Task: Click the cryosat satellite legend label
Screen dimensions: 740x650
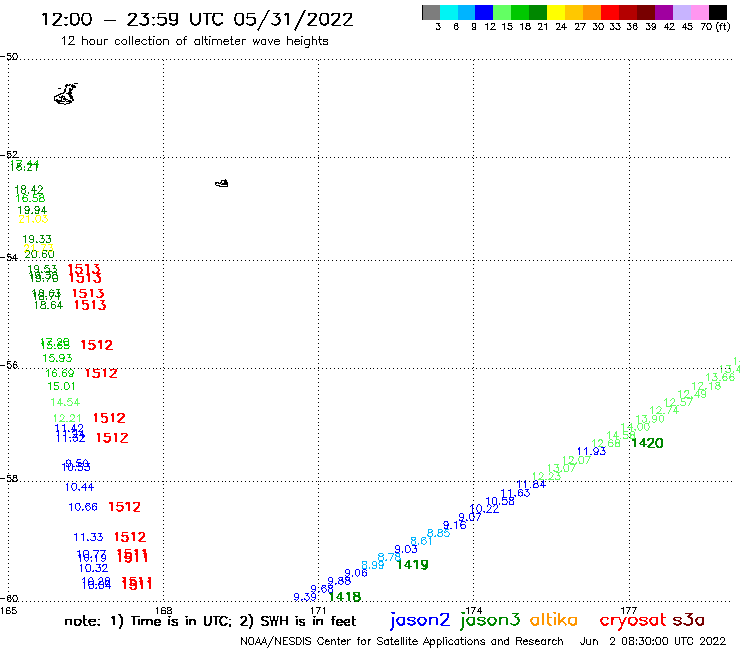Action: (632, 620)
